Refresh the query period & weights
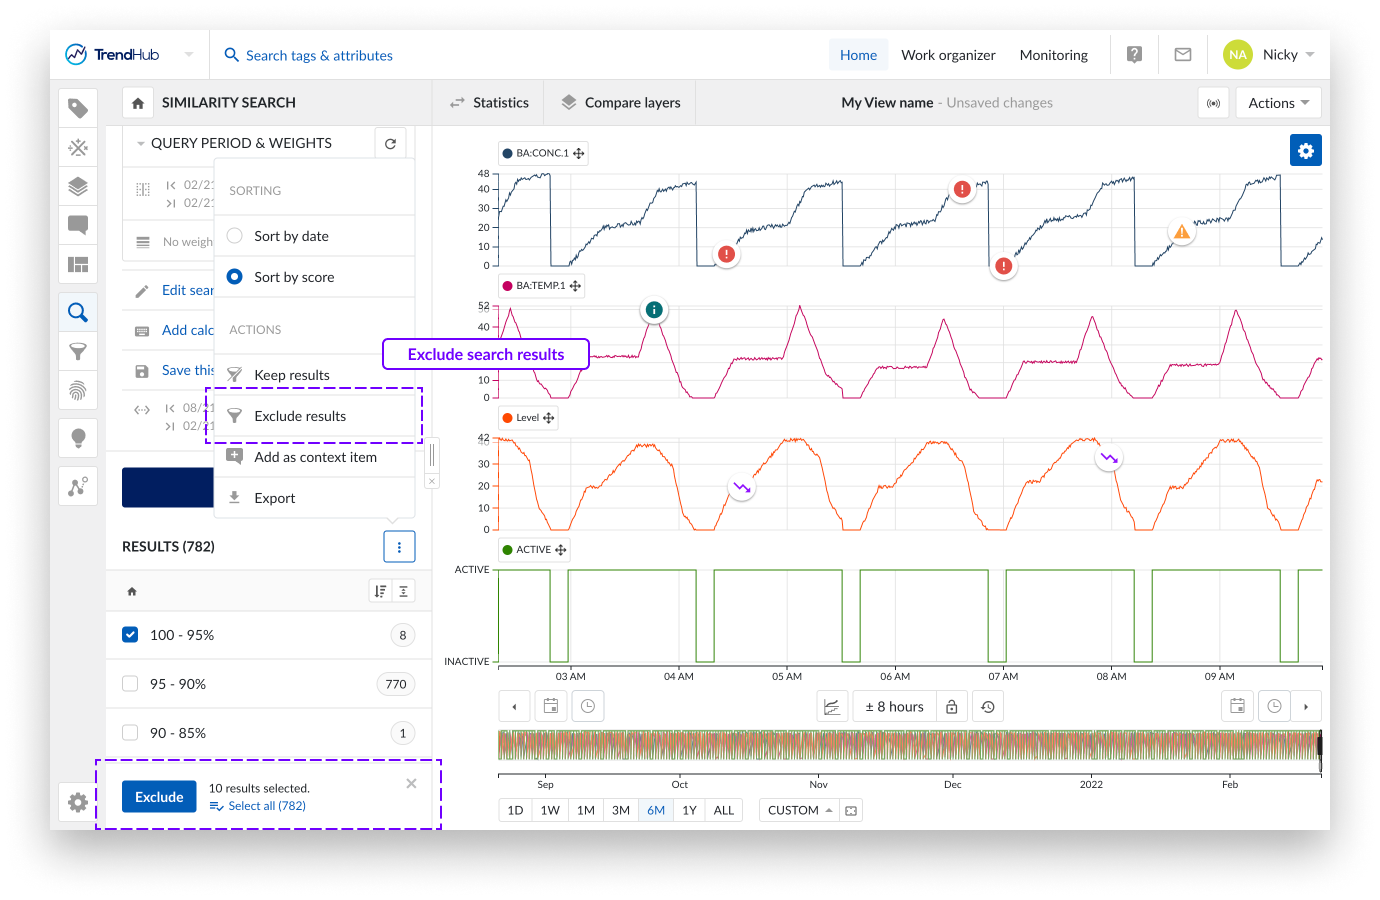Screen dimensions: 1380x900 [390, 144]
